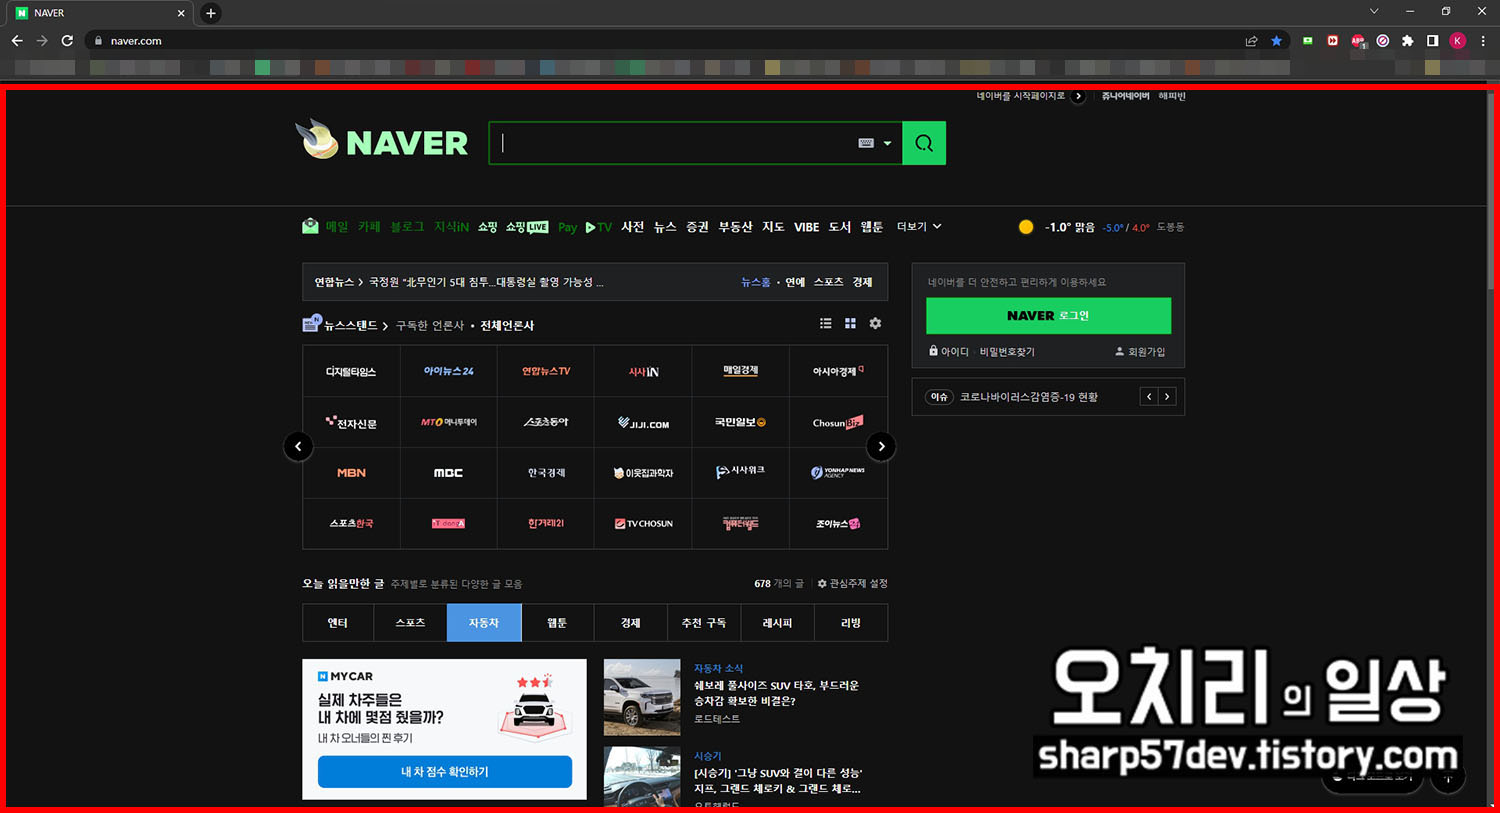Open Yonhap News Agency logo
This screenshot has width=1500, height=813.
pyautogui.click(x=838, y=473)
